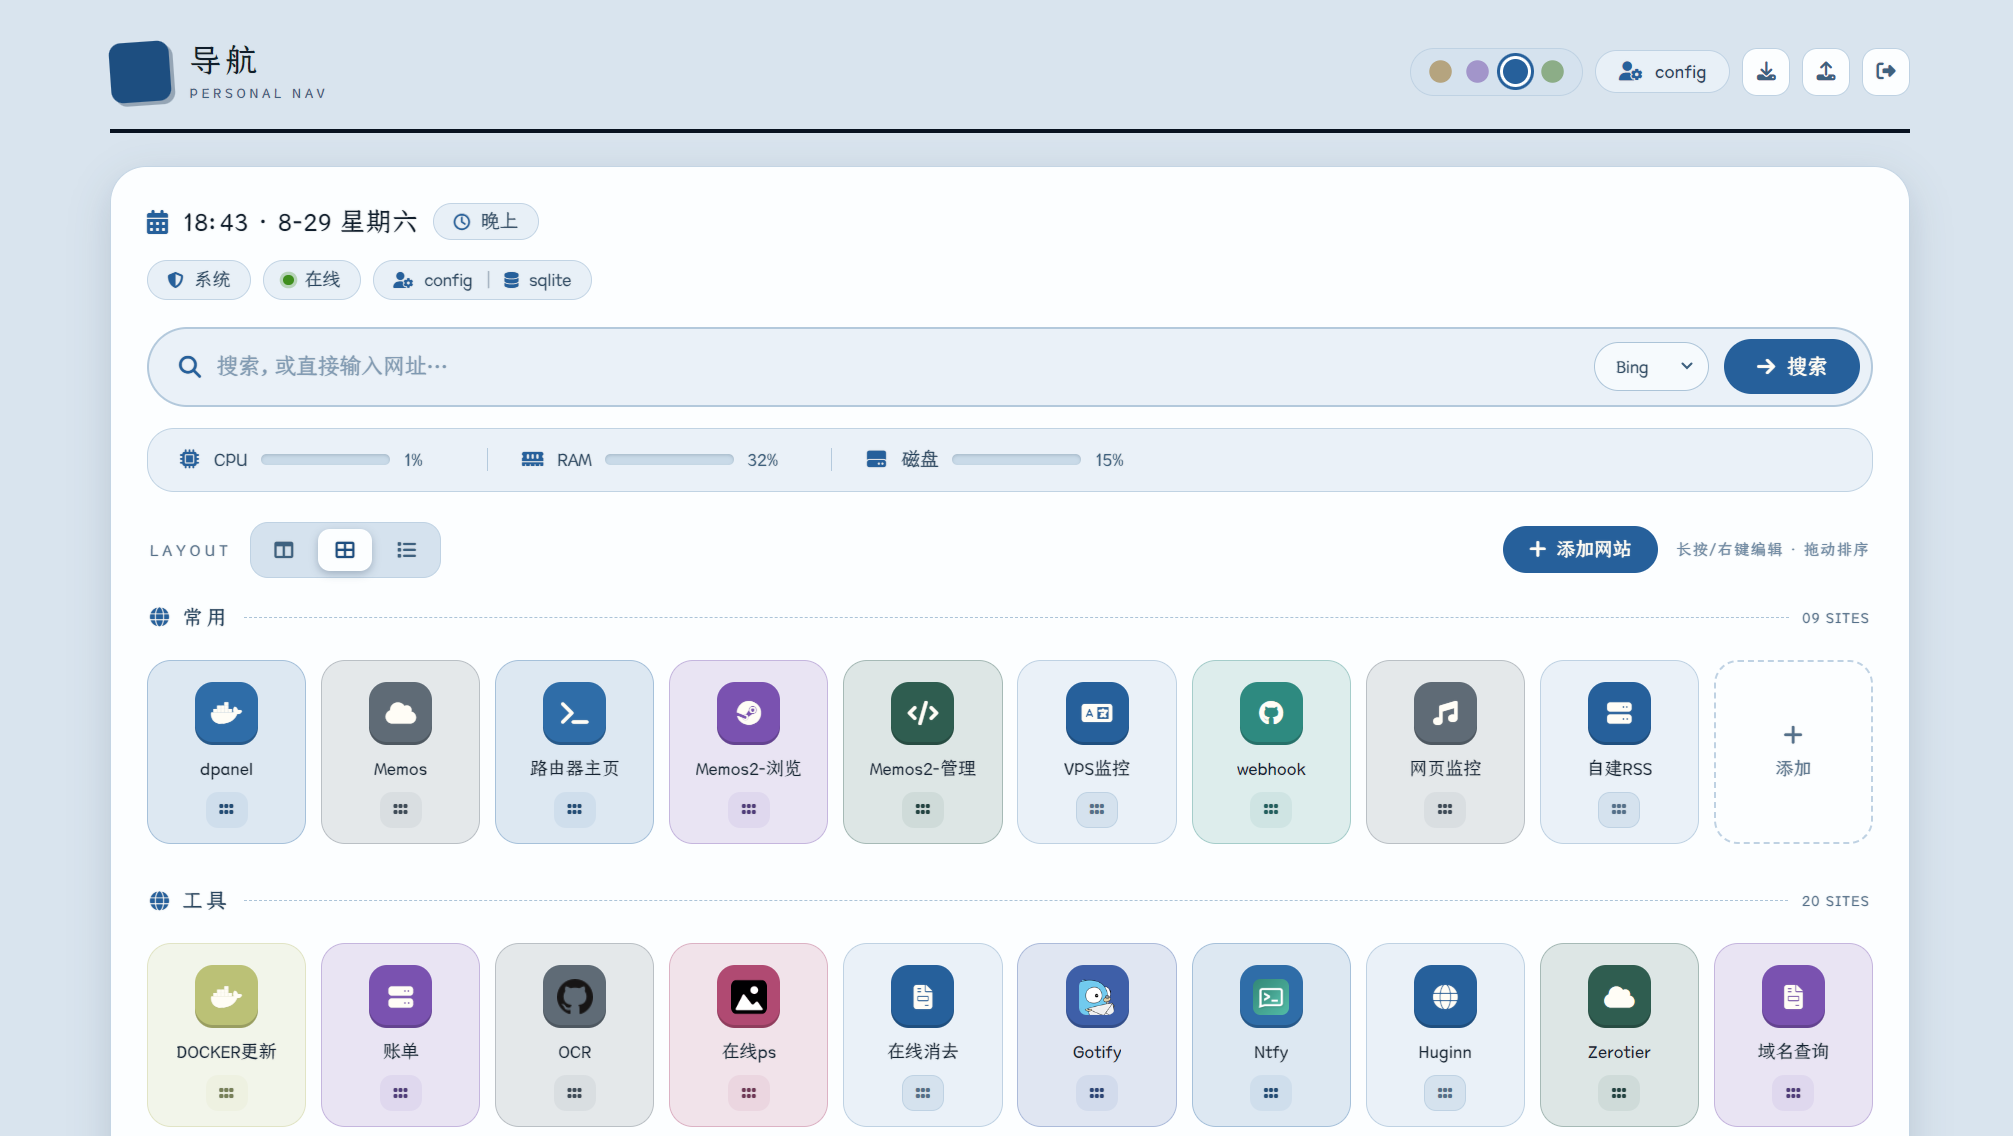Click the 常用 category heading
The image size is (2013, 1136).
coord(205,618)
